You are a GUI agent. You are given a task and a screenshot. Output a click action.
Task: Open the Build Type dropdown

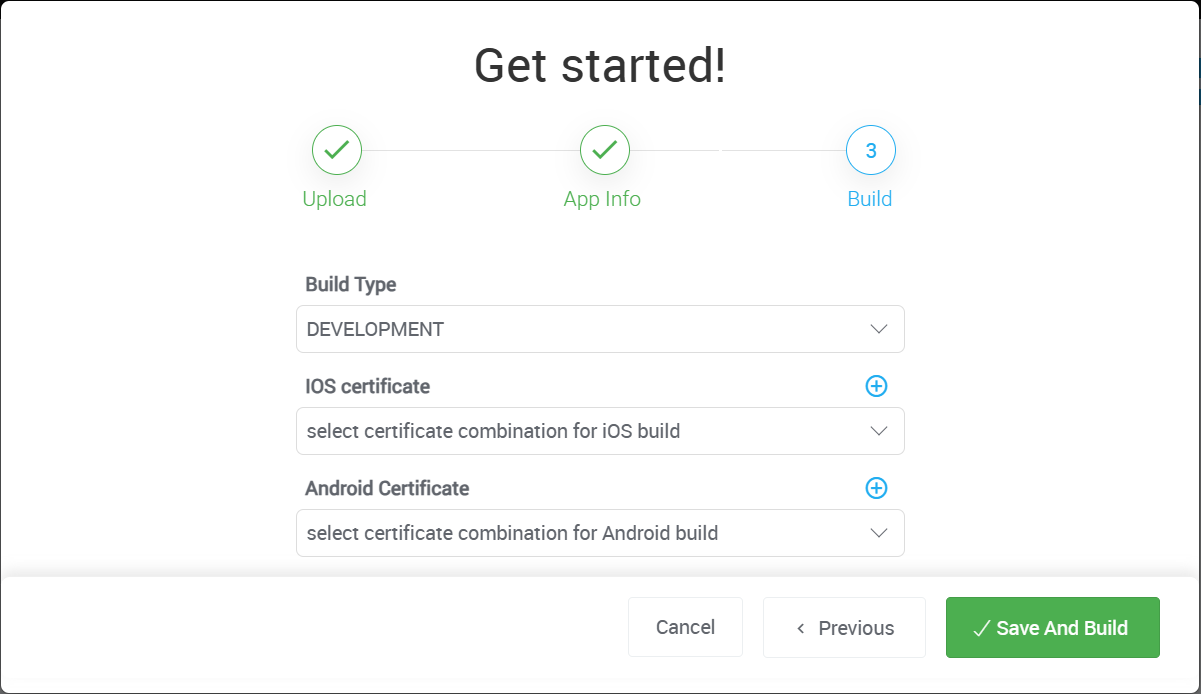pos(600,328)
